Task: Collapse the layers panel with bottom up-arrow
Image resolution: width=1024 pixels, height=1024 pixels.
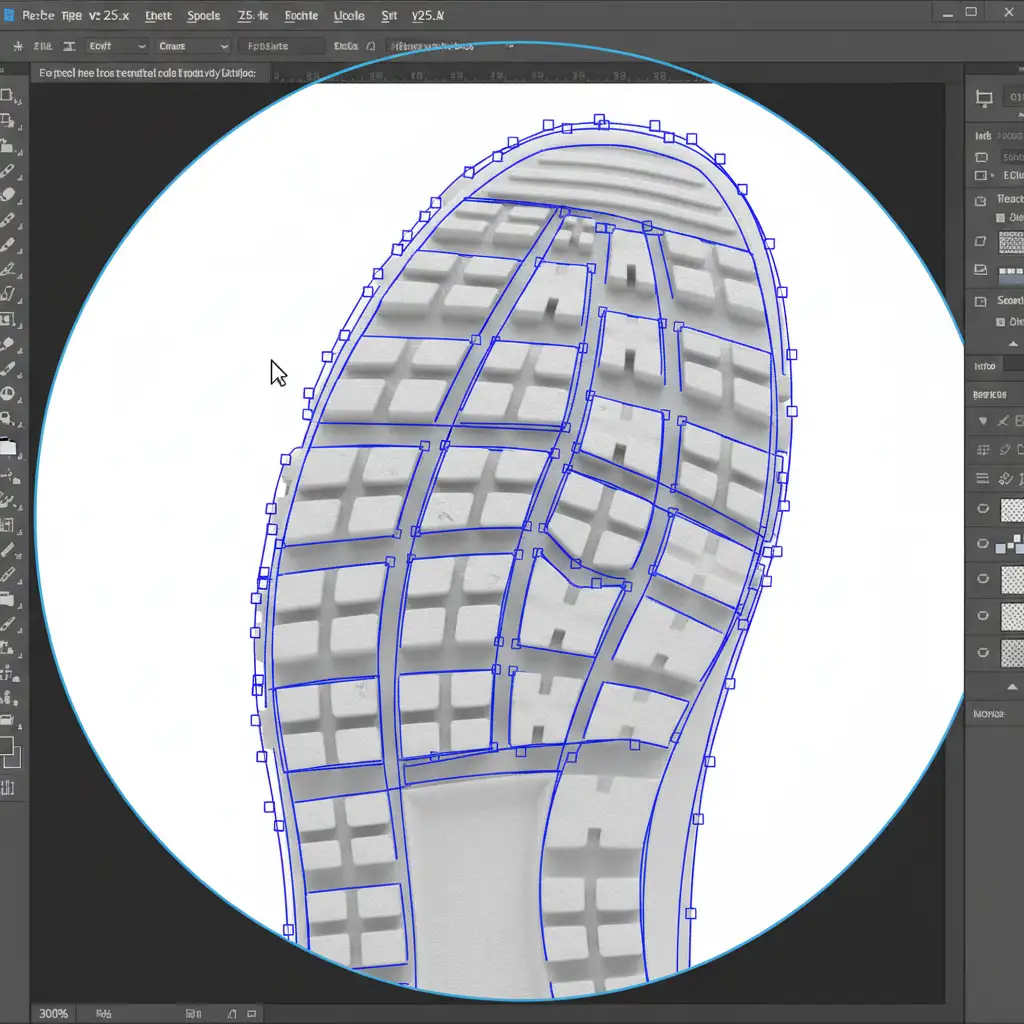Action: point(1012,687)
